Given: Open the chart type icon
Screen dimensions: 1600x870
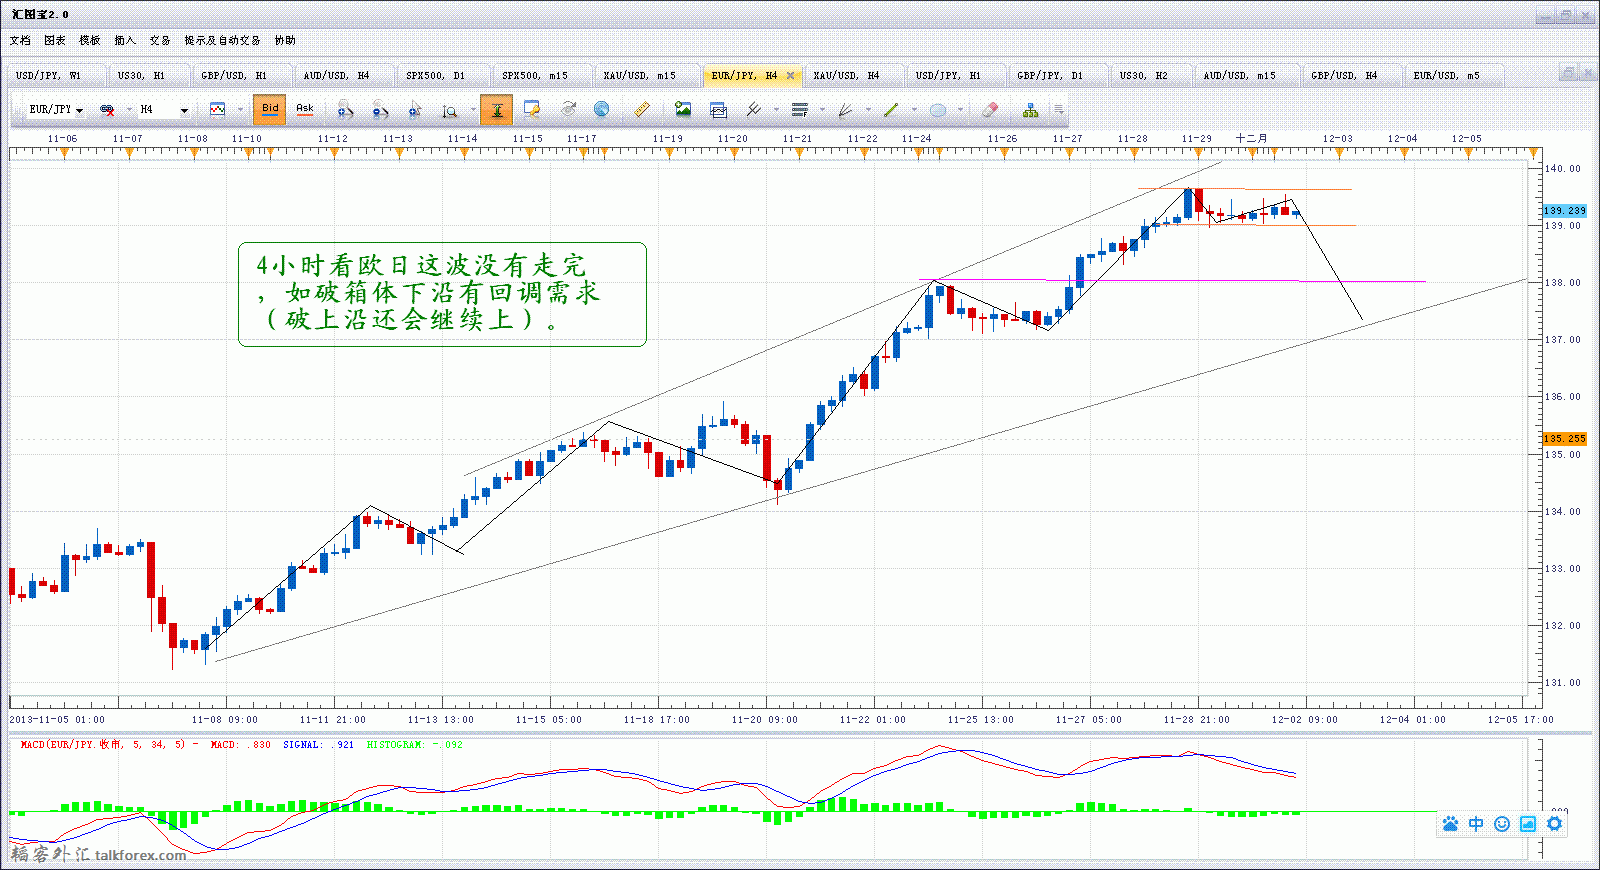Looking at the screenshot, I should tap(217, 109).
